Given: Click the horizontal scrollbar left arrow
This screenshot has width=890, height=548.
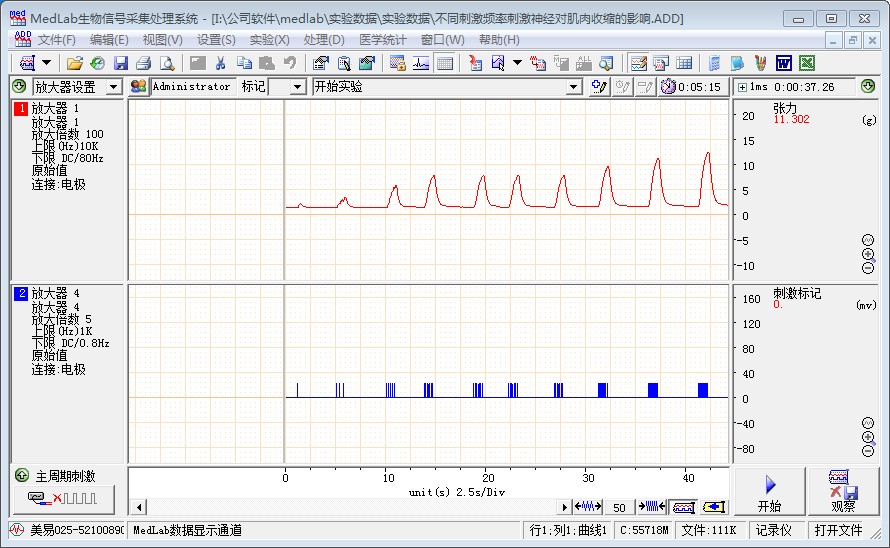Looking at the screenshot, I should (139, 507).
